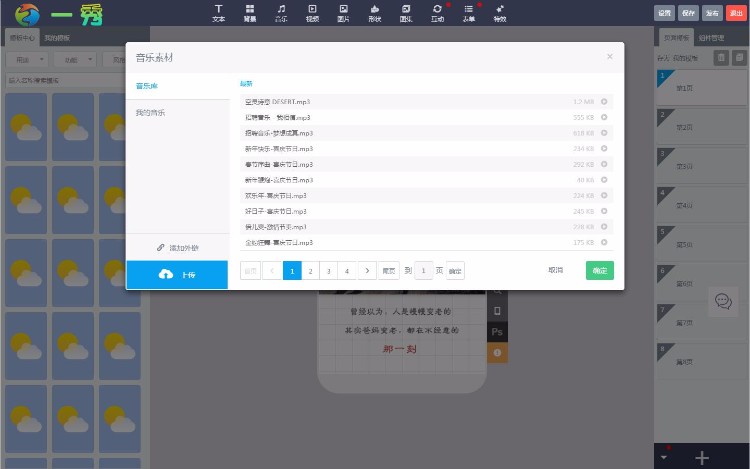
Task: Go to page 3 of music list
Action: point(329,271)
